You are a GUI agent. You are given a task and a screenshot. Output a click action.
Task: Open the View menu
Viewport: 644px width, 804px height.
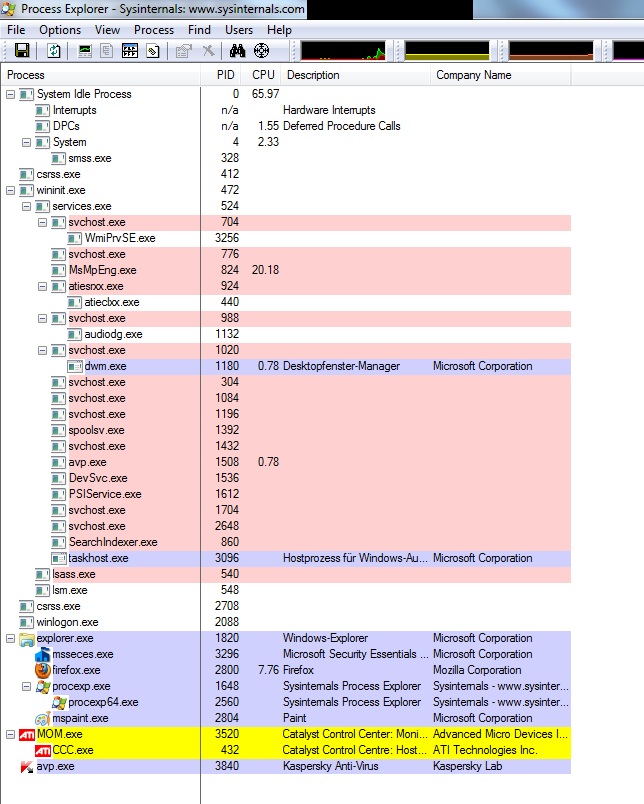(107, 30)
